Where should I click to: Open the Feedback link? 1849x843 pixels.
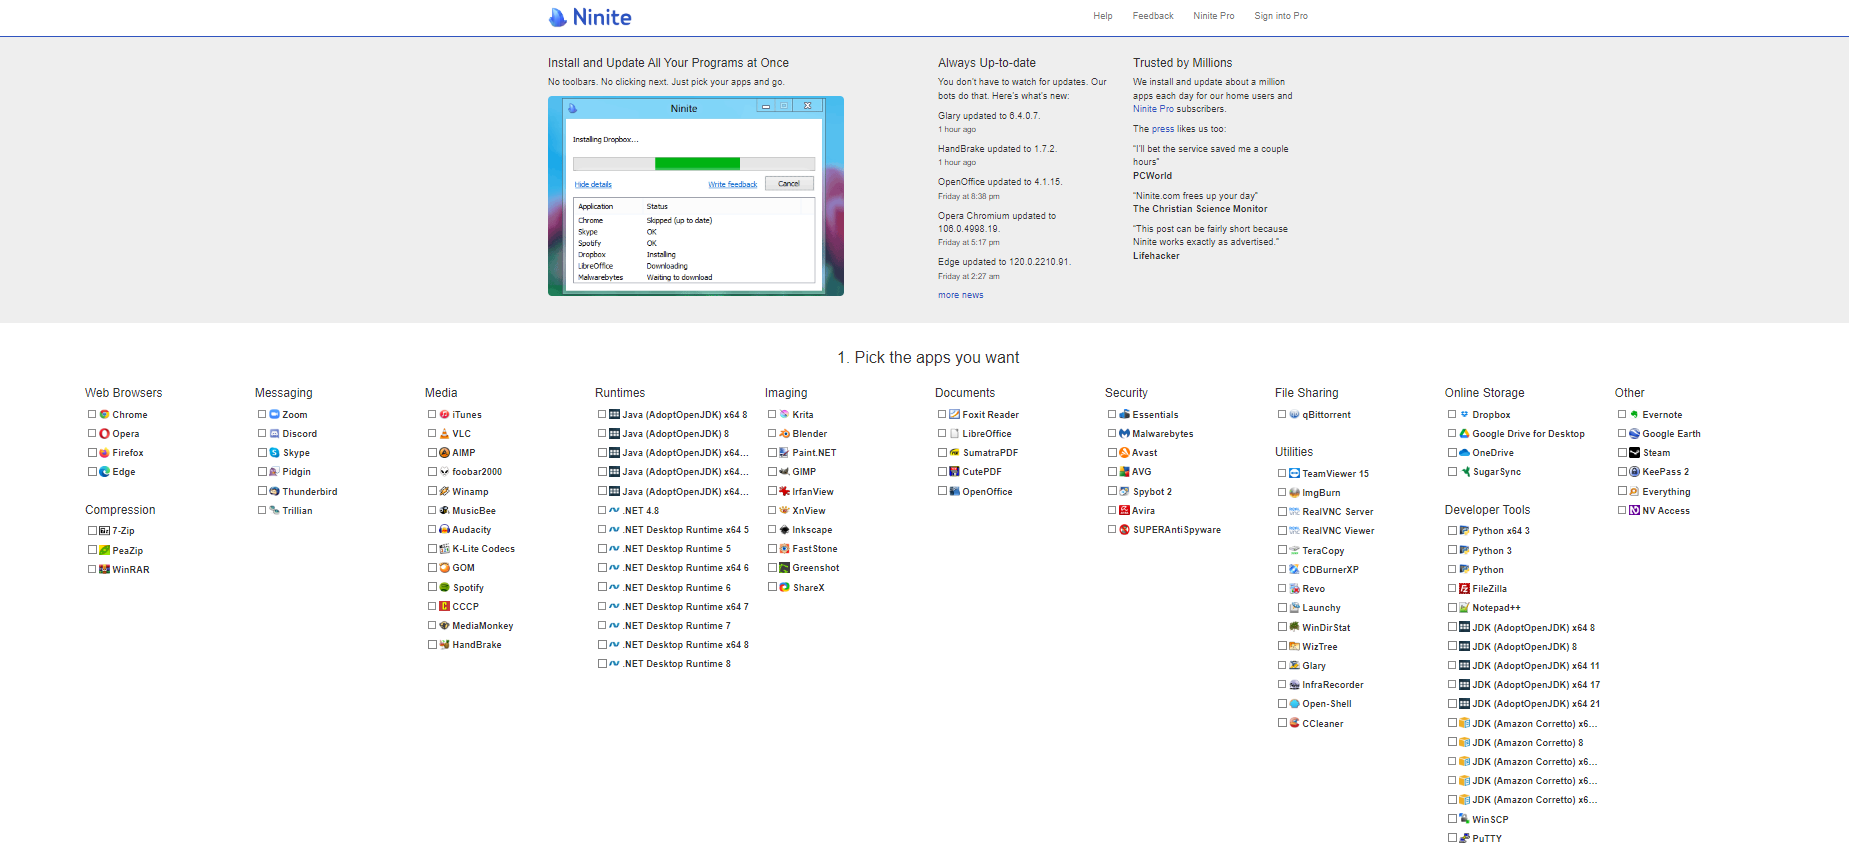(x=1153, y=16)
